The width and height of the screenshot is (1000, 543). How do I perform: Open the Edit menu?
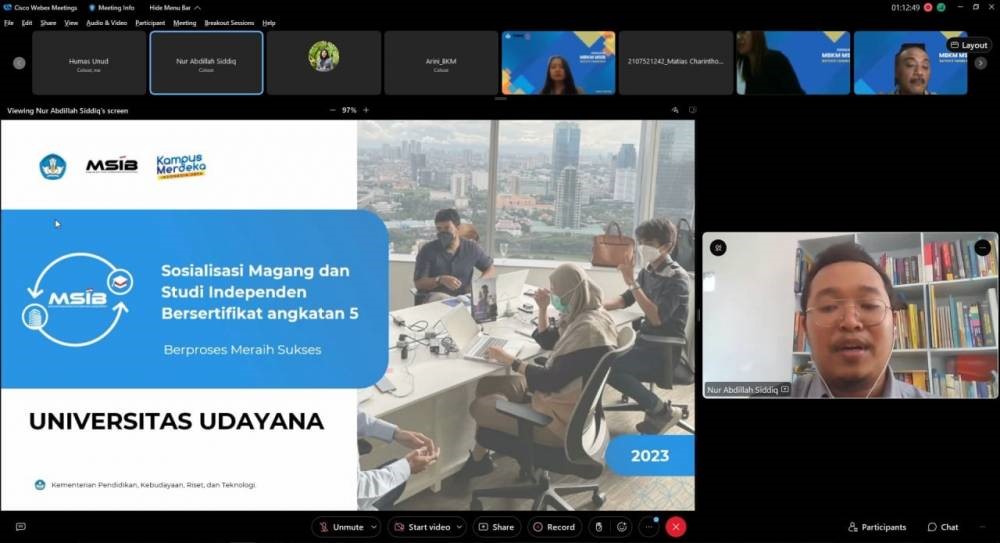pyautogui.click(x=27, y=23)
